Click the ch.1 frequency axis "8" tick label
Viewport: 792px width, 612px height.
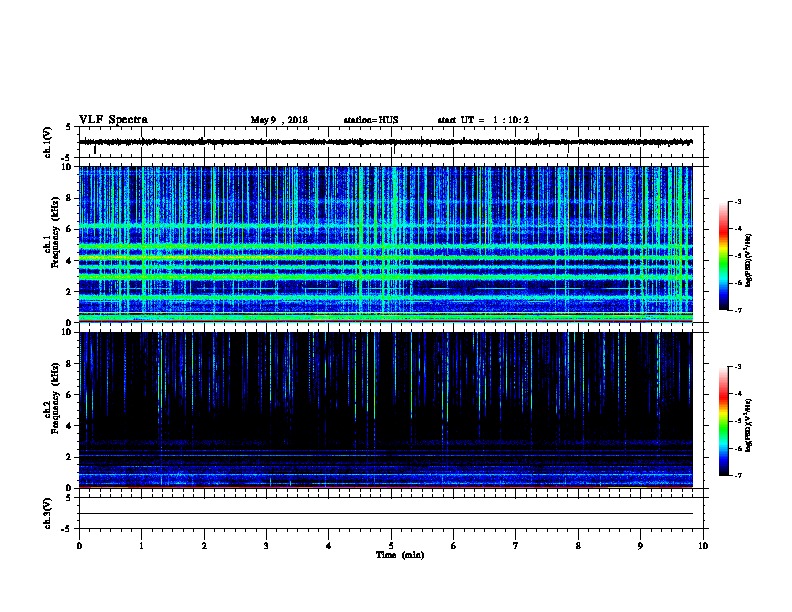coord(69,198)
